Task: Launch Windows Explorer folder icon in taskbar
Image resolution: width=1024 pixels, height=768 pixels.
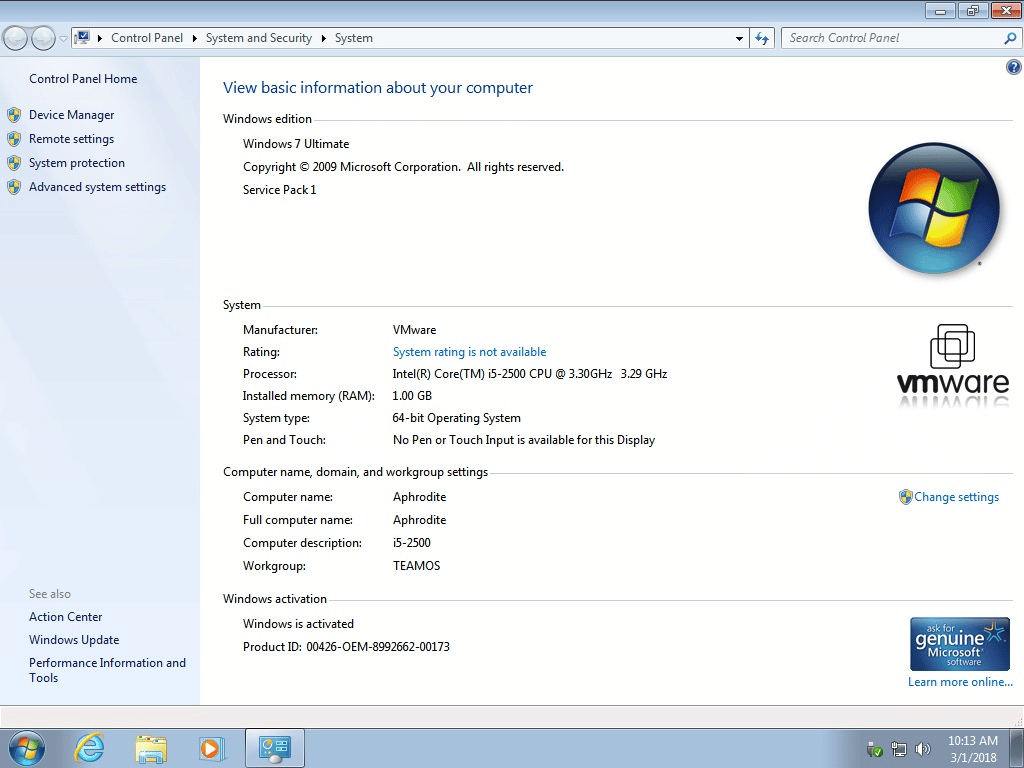Action: click(151, 747)
